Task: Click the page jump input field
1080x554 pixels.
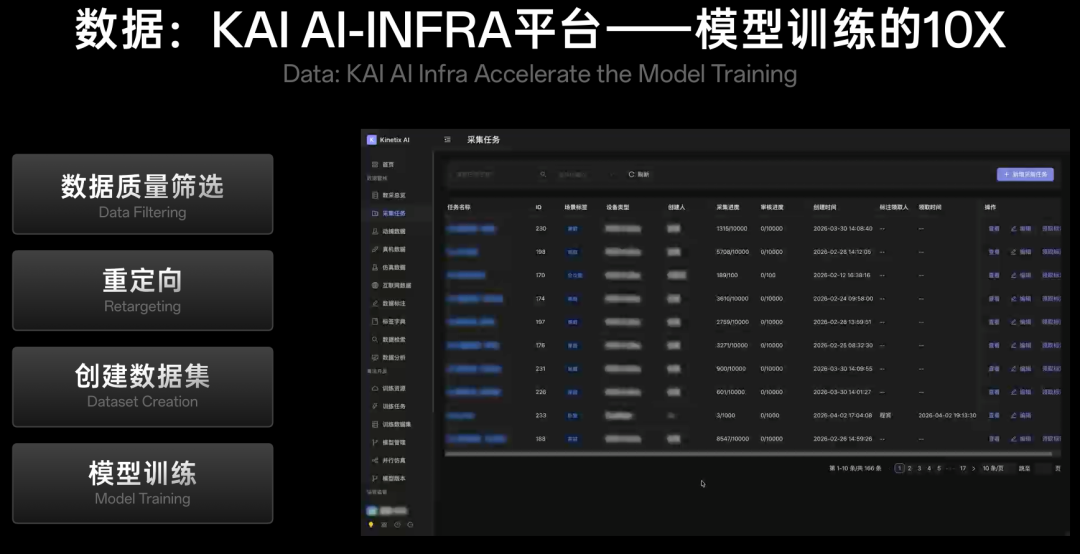Action: coord(1043,468)
